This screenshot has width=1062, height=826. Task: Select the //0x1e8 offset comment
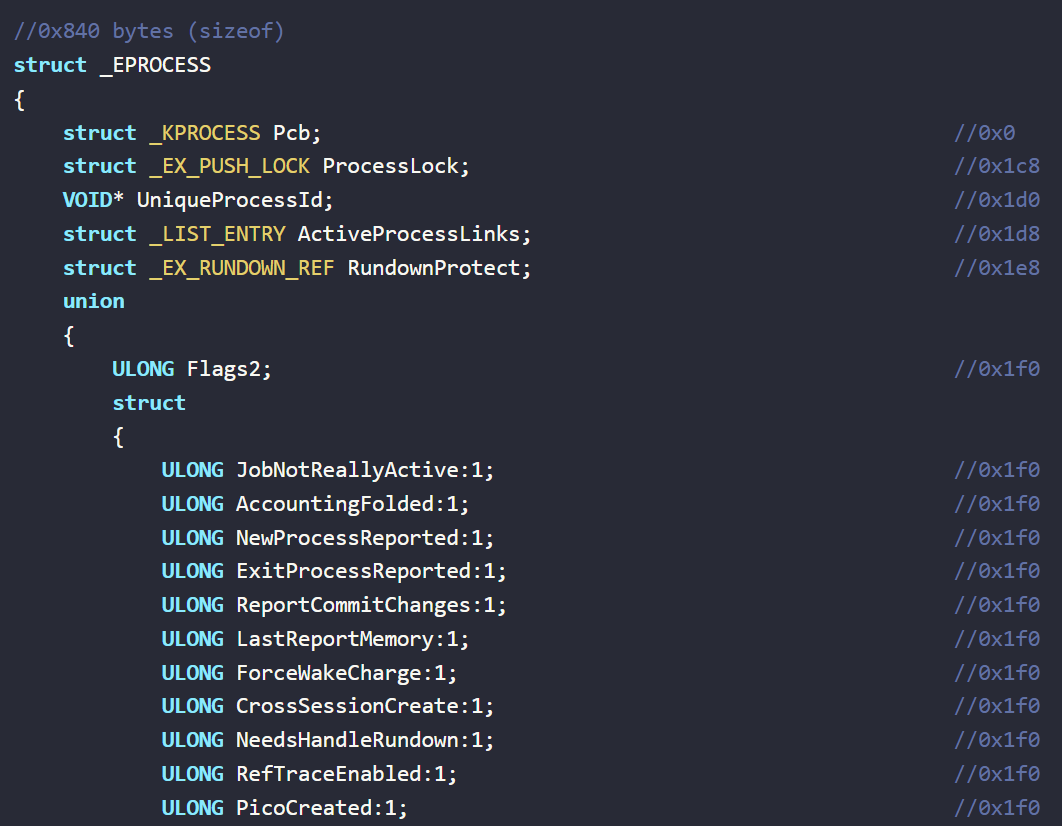point(997,268)
